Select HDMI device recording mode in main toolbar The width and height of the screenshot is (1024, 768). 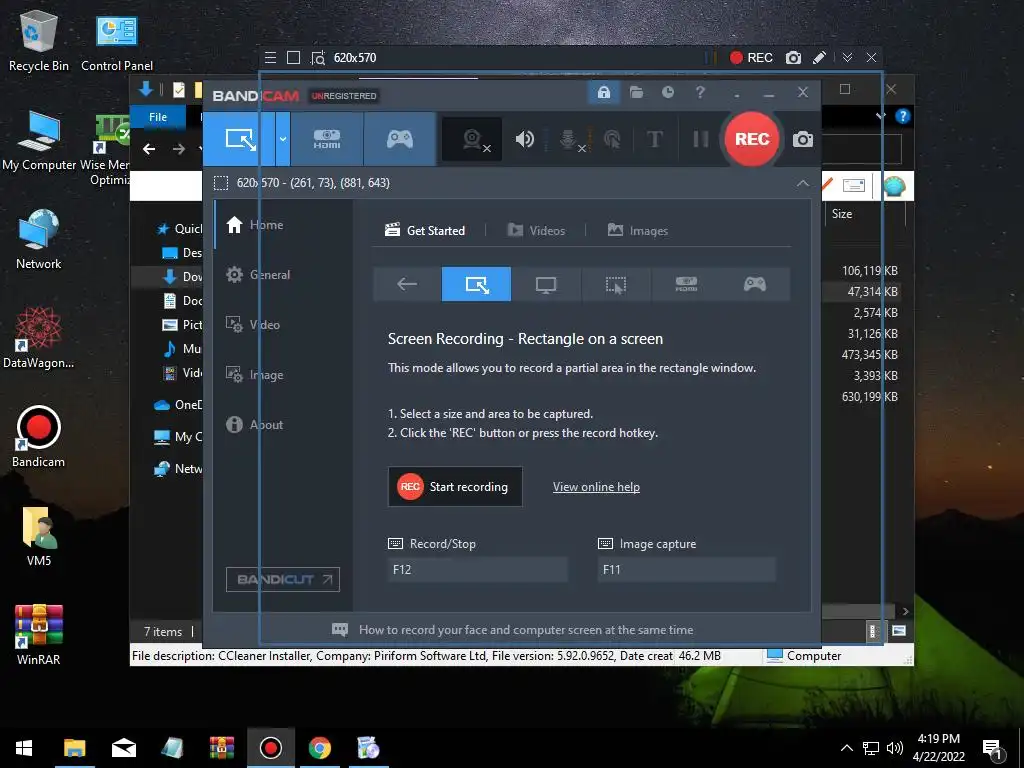pyautogui.click(x=327, y=139)
